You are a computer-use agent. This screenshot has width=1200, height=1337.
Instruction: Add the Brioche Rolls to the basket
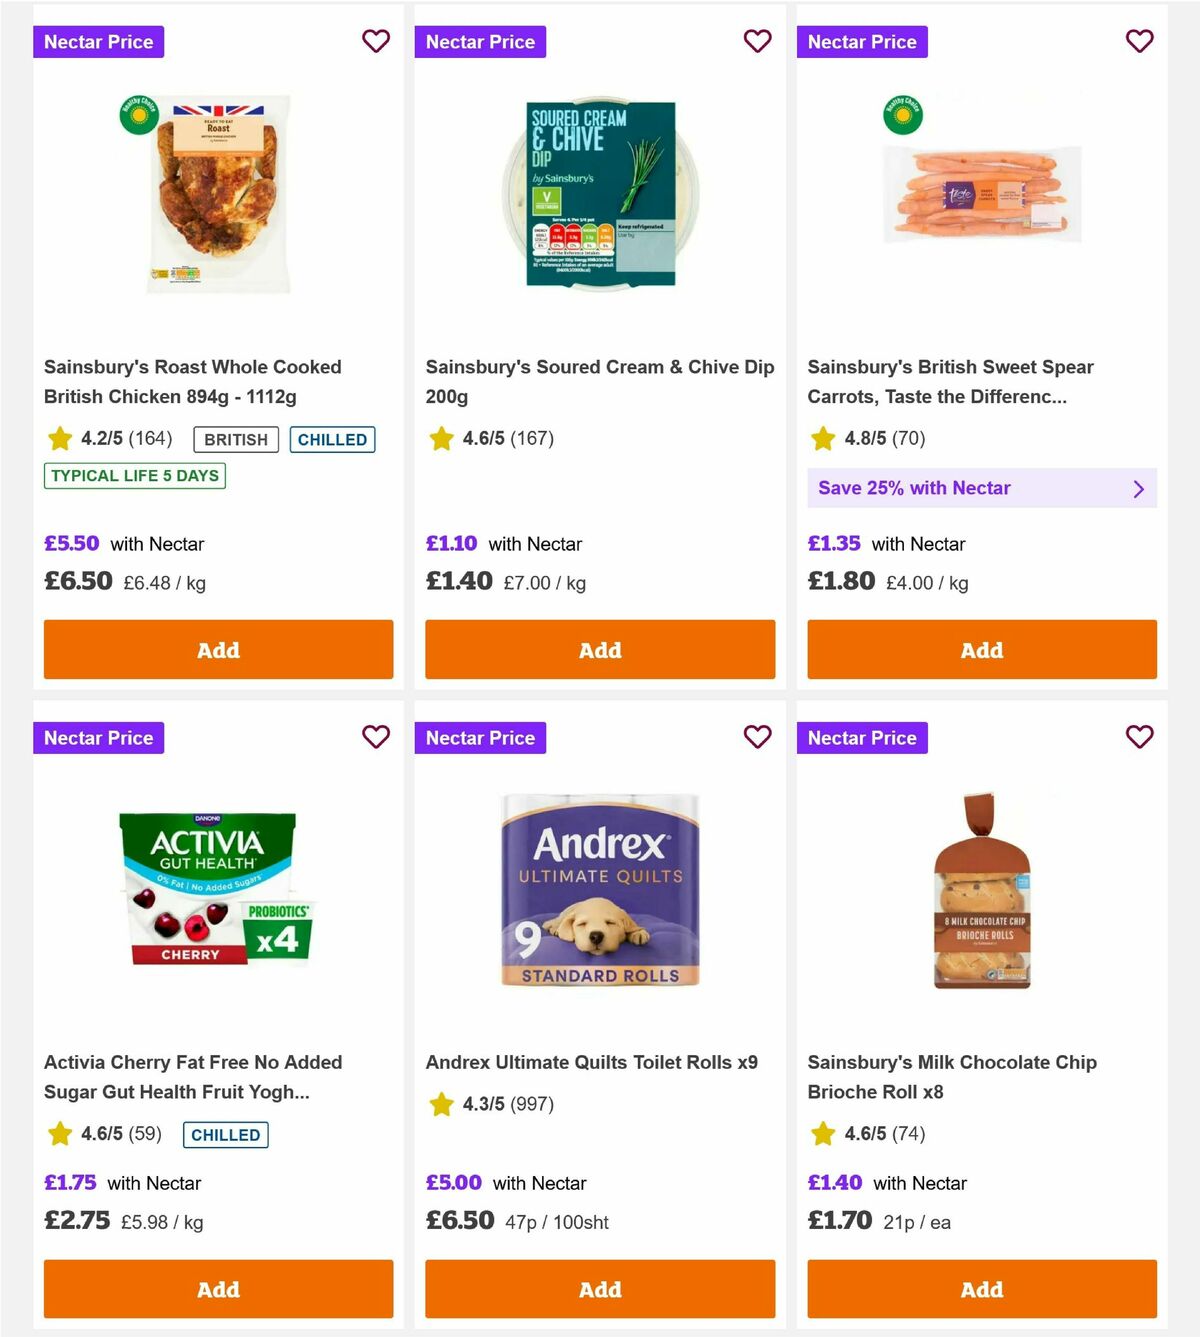[x=981, y=1289]
